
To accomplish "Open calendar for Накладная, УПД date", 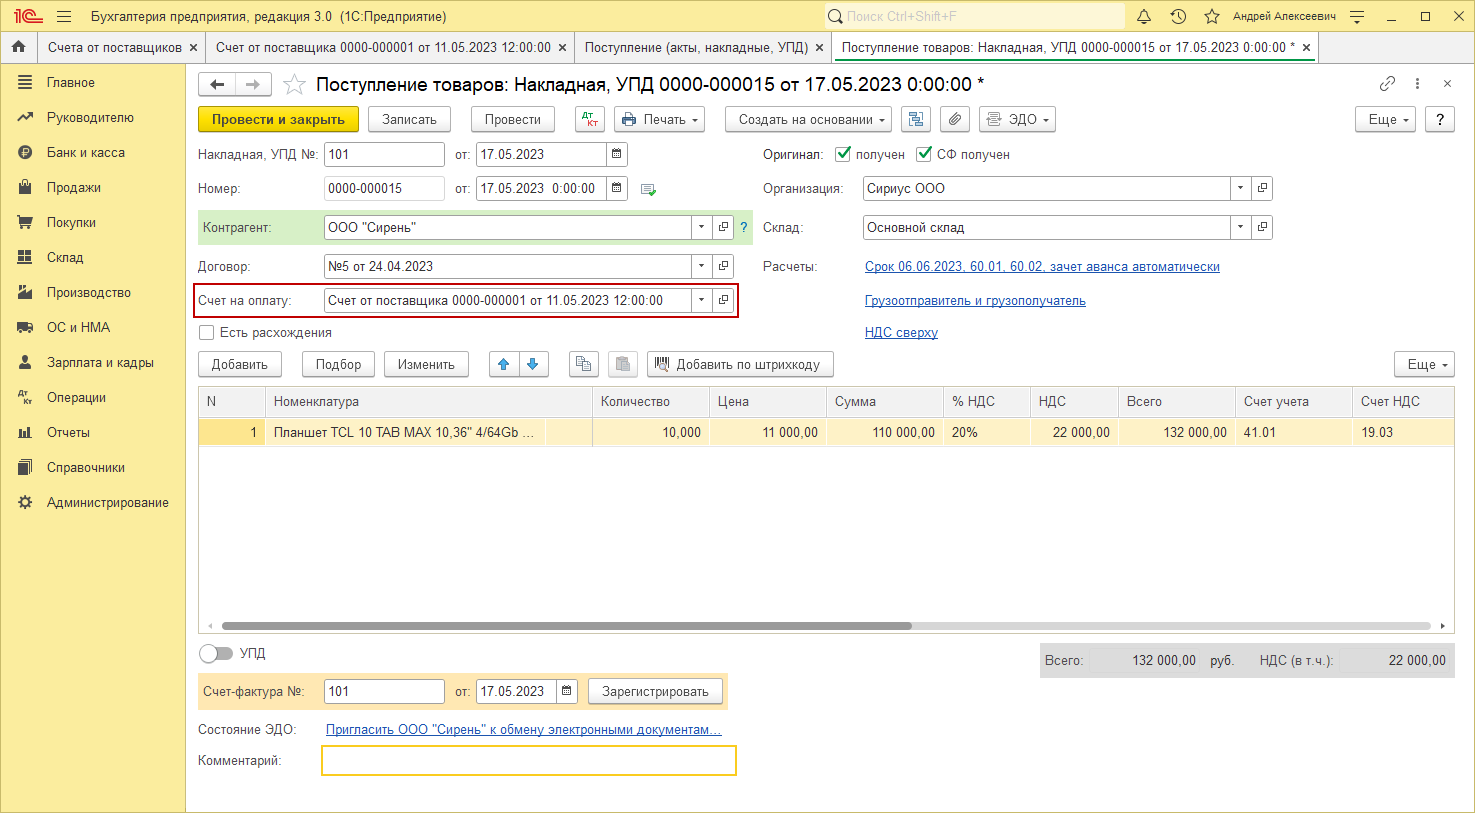I will (x=617, y=154).
